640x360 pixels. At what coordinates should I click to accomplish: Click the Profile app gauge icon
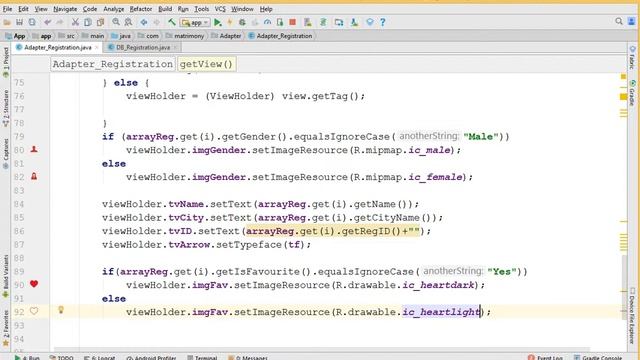[267, 22]
